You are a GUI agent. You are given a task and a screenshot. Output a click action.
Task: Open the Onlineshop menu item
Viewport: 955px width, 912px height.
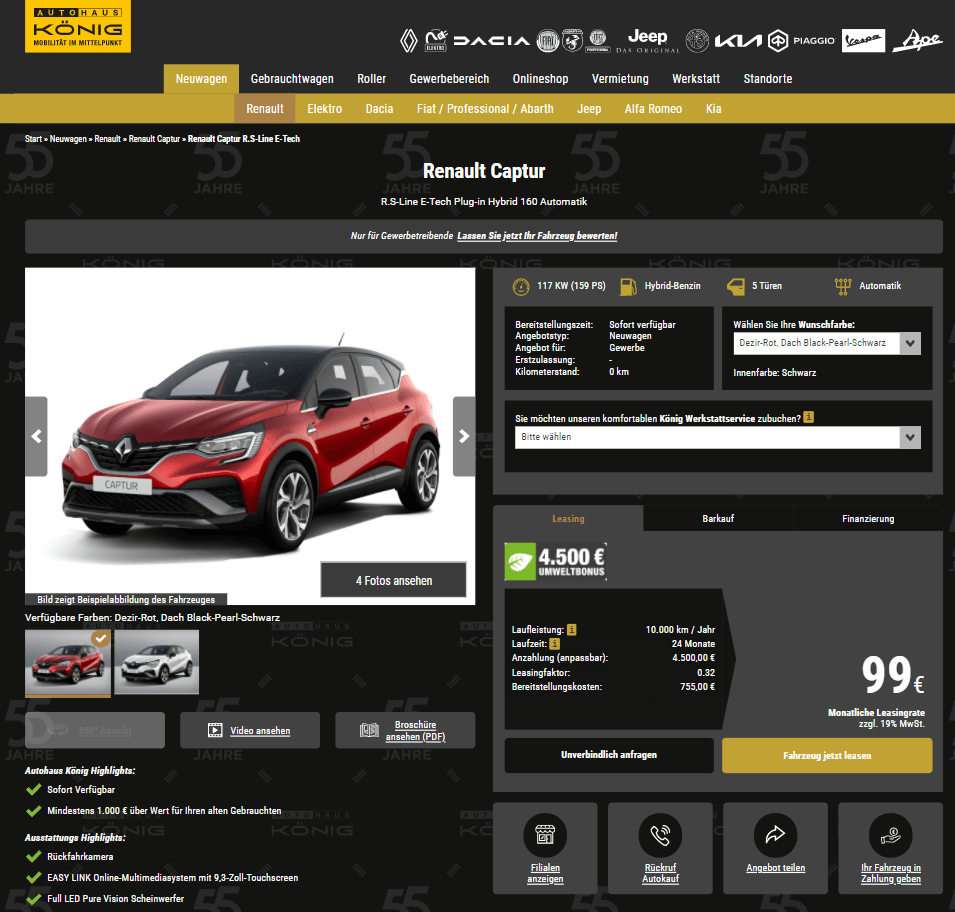click(540, 79)
